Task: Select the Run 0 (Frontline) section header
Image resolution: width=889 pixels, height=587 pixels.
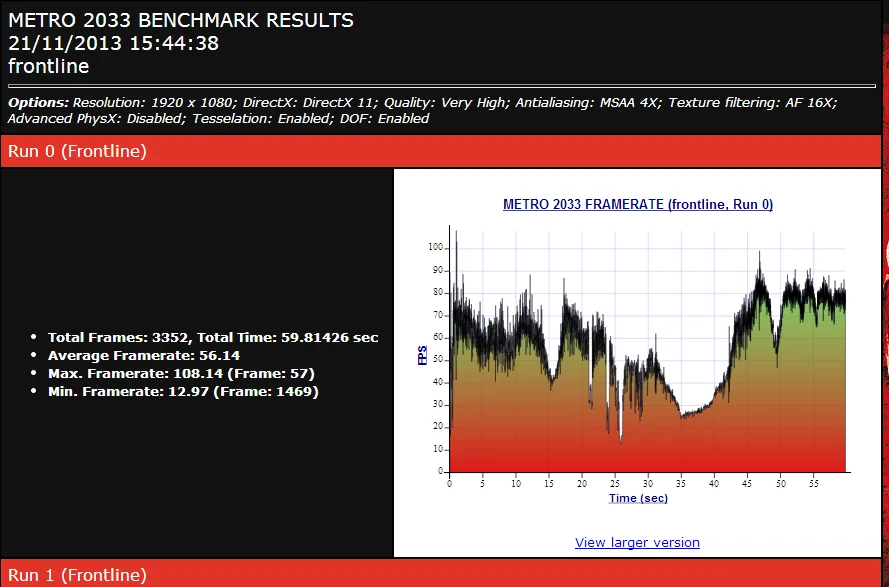Action: pos(441,151)
